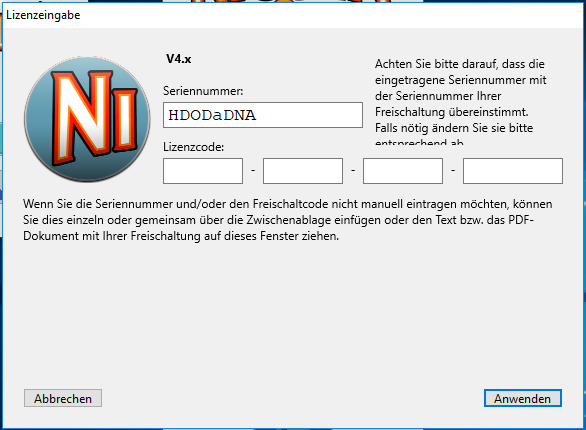586x430 pixels.
Task: Click the 'Dokument mit Ihrer Freischaltung' instruction line
Action: pyautogui.click(x=181, y=236)
